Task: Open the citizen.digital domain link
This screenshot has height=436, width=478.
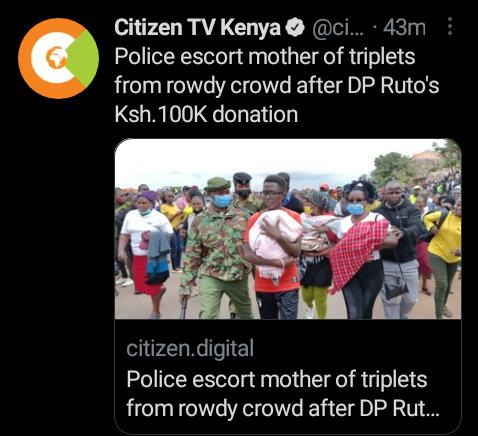Action: (190, 348)
